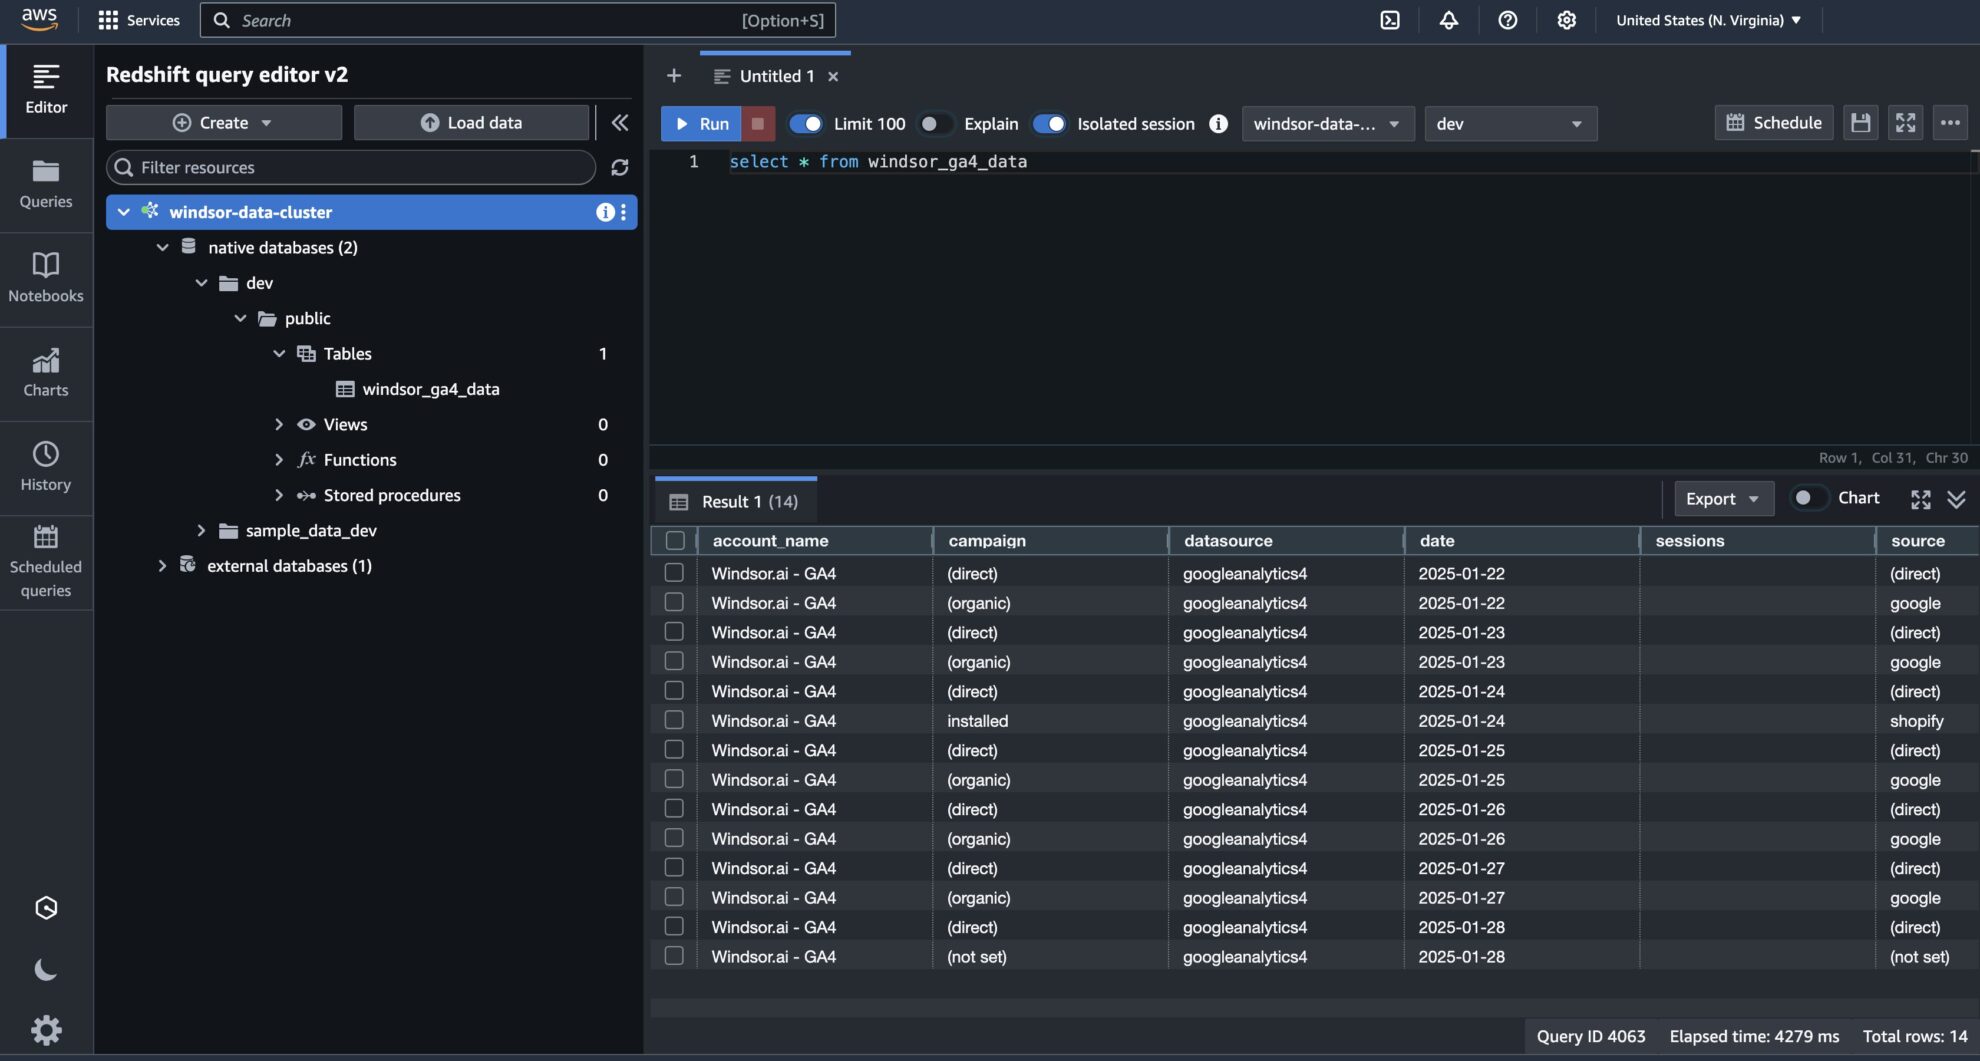Focus the AWS top search box

pyautogui.click(x=517, y=20)
